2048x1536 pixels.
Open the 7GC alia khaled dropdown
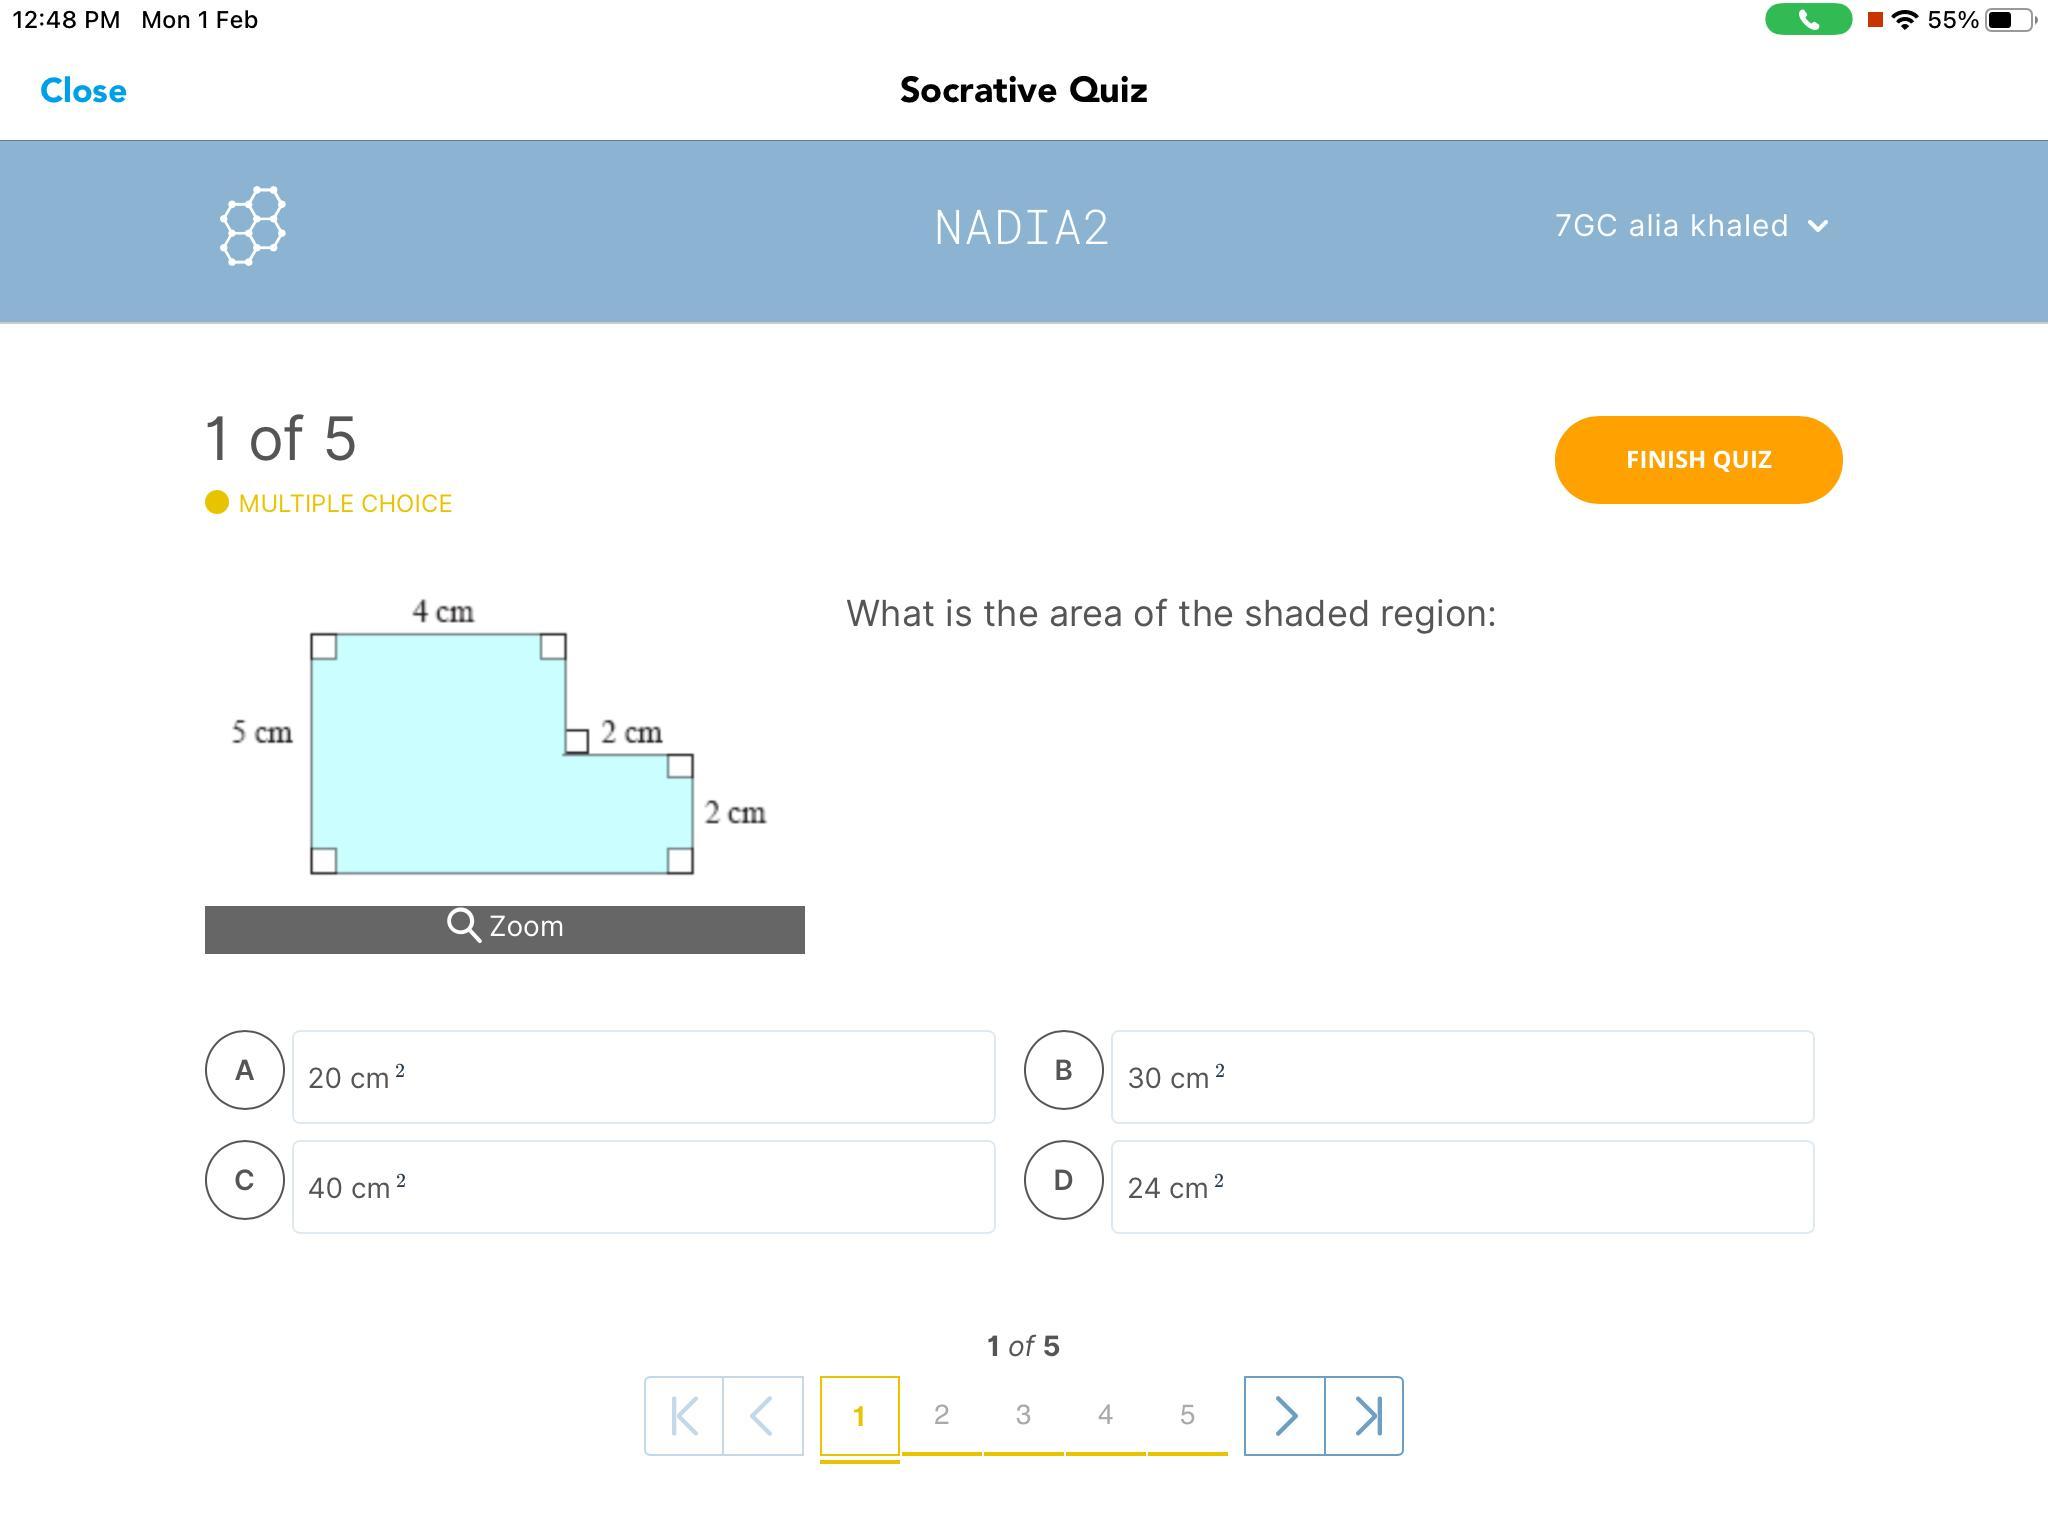pos(1690,226)
